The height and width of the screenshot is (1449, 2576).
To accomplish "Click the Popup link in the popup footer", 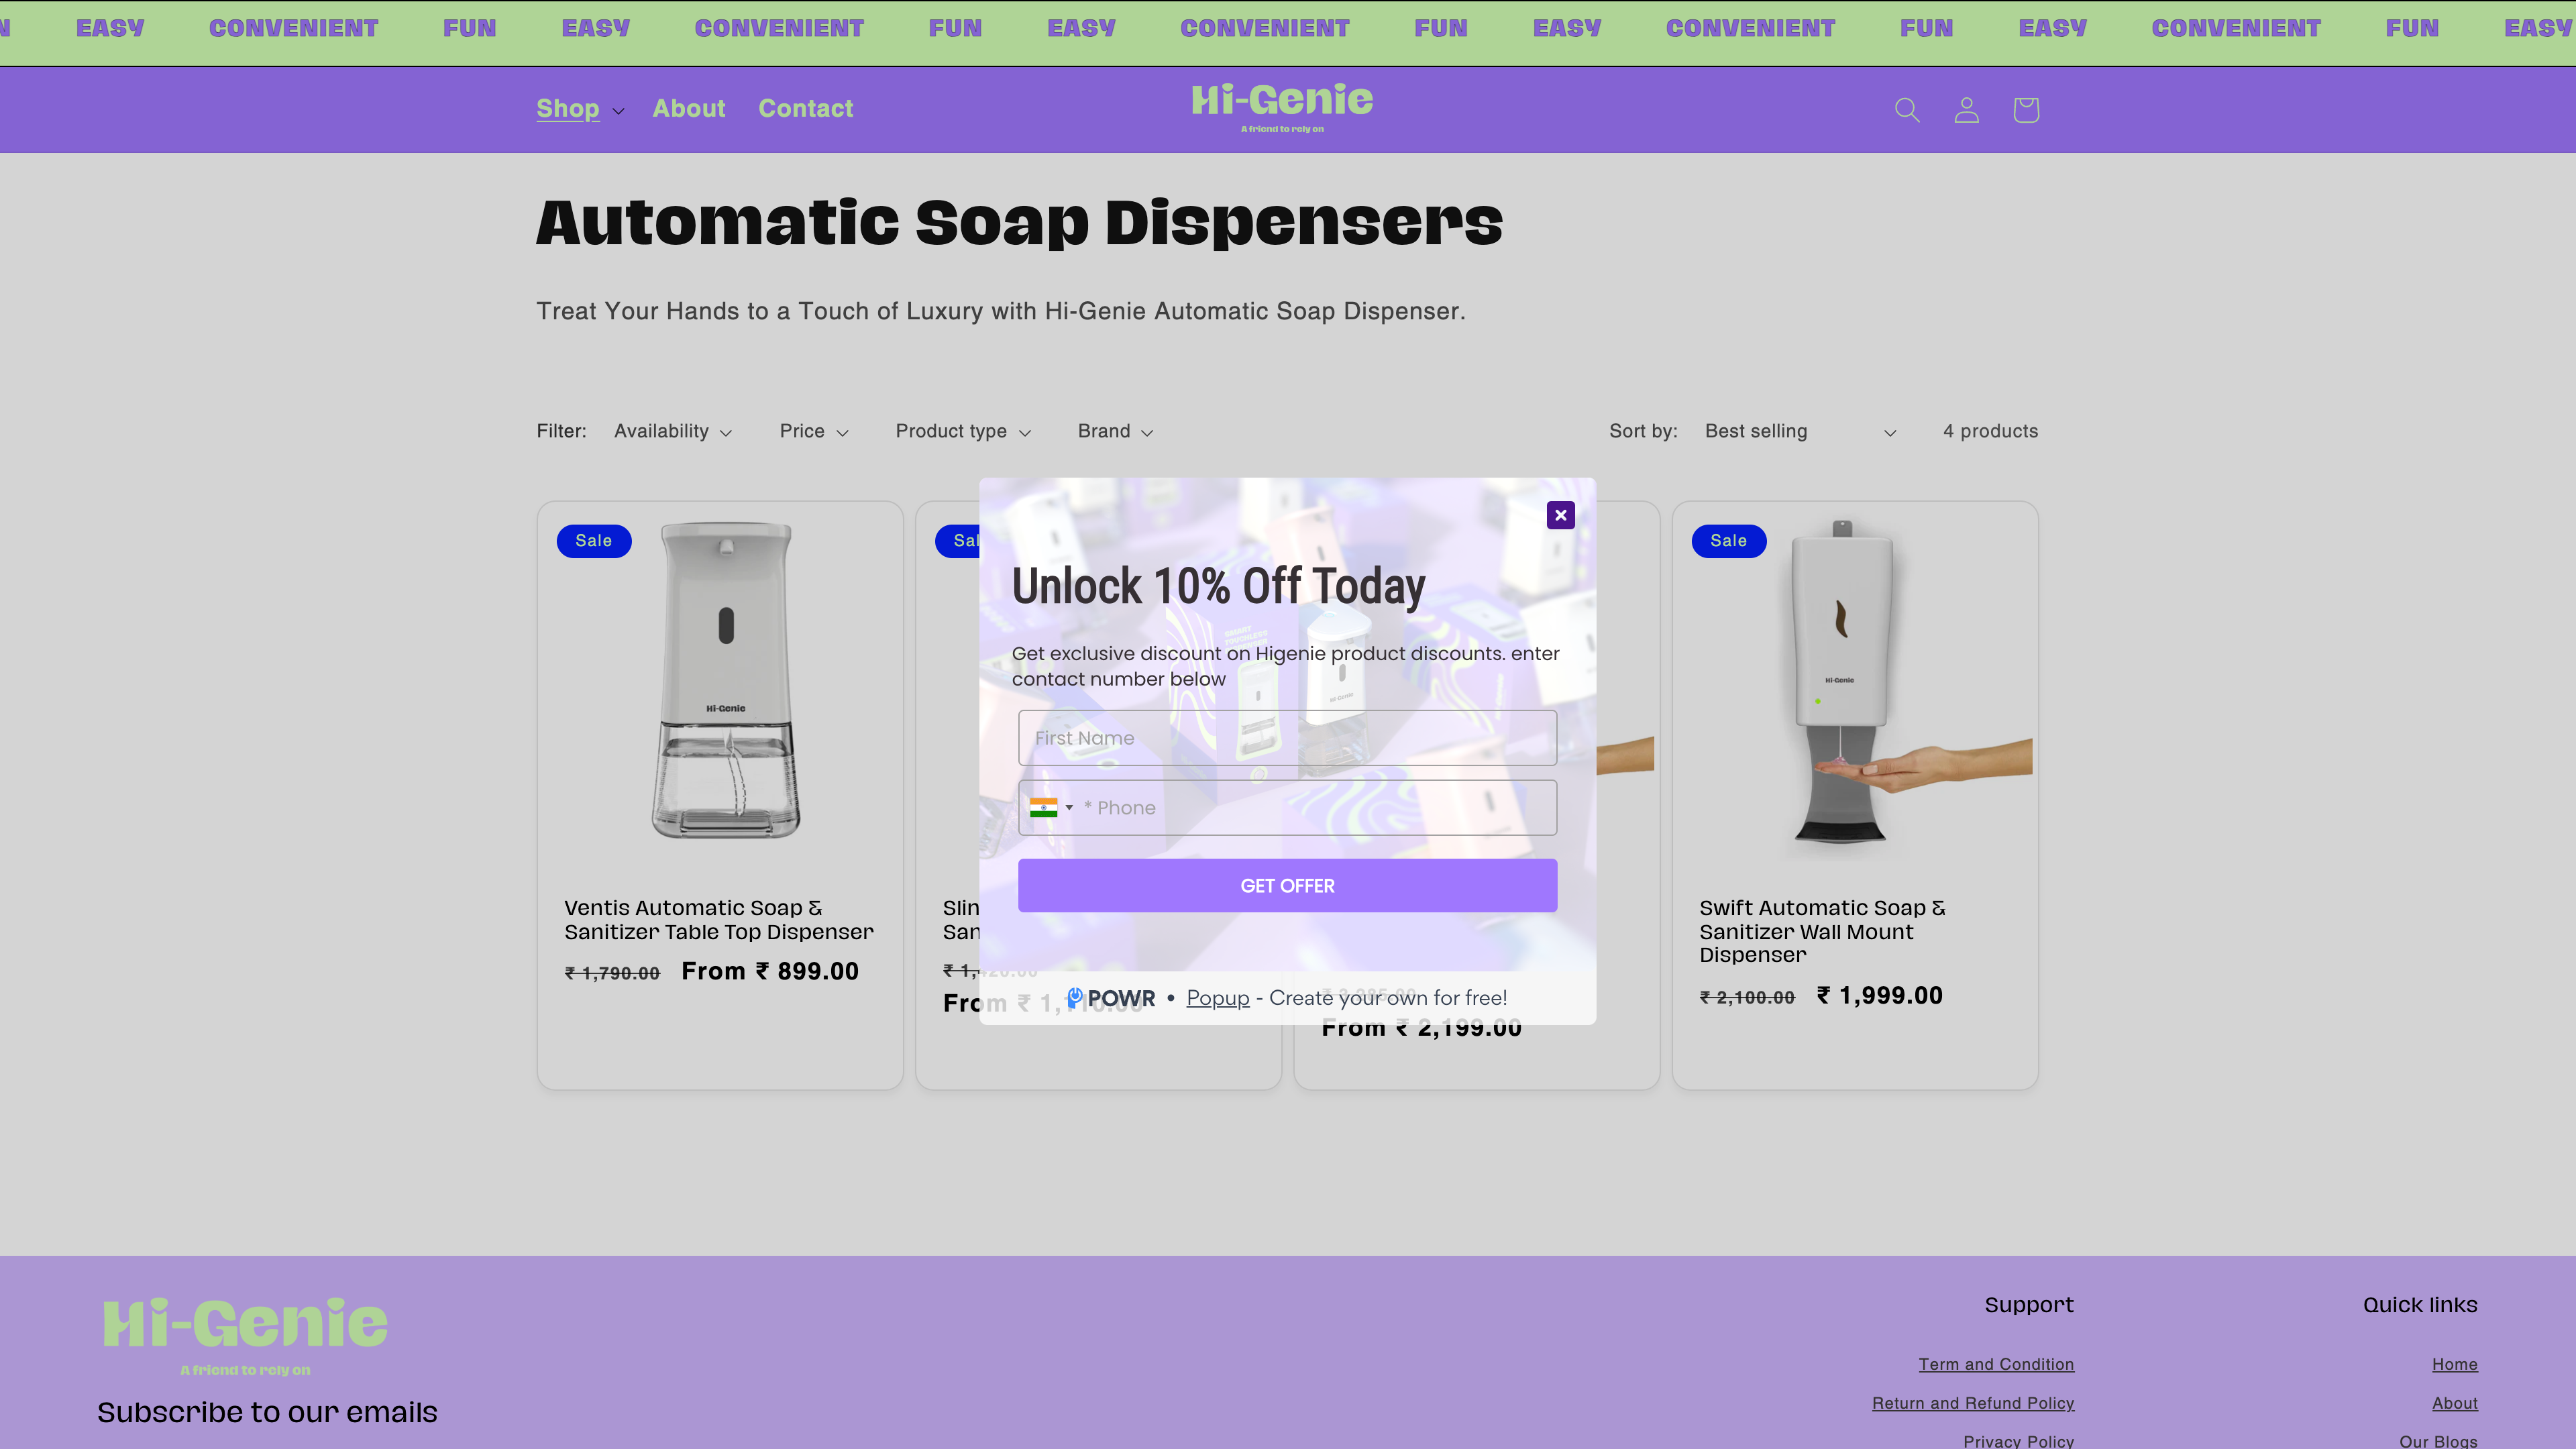I will click(1217, 997).
